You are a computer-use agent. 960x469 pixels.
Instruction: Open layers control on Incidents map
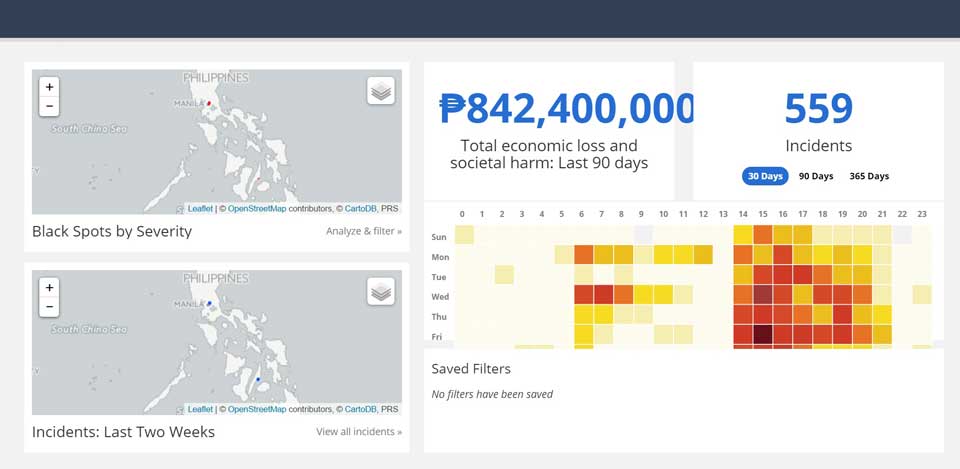[x=381, y=292]
